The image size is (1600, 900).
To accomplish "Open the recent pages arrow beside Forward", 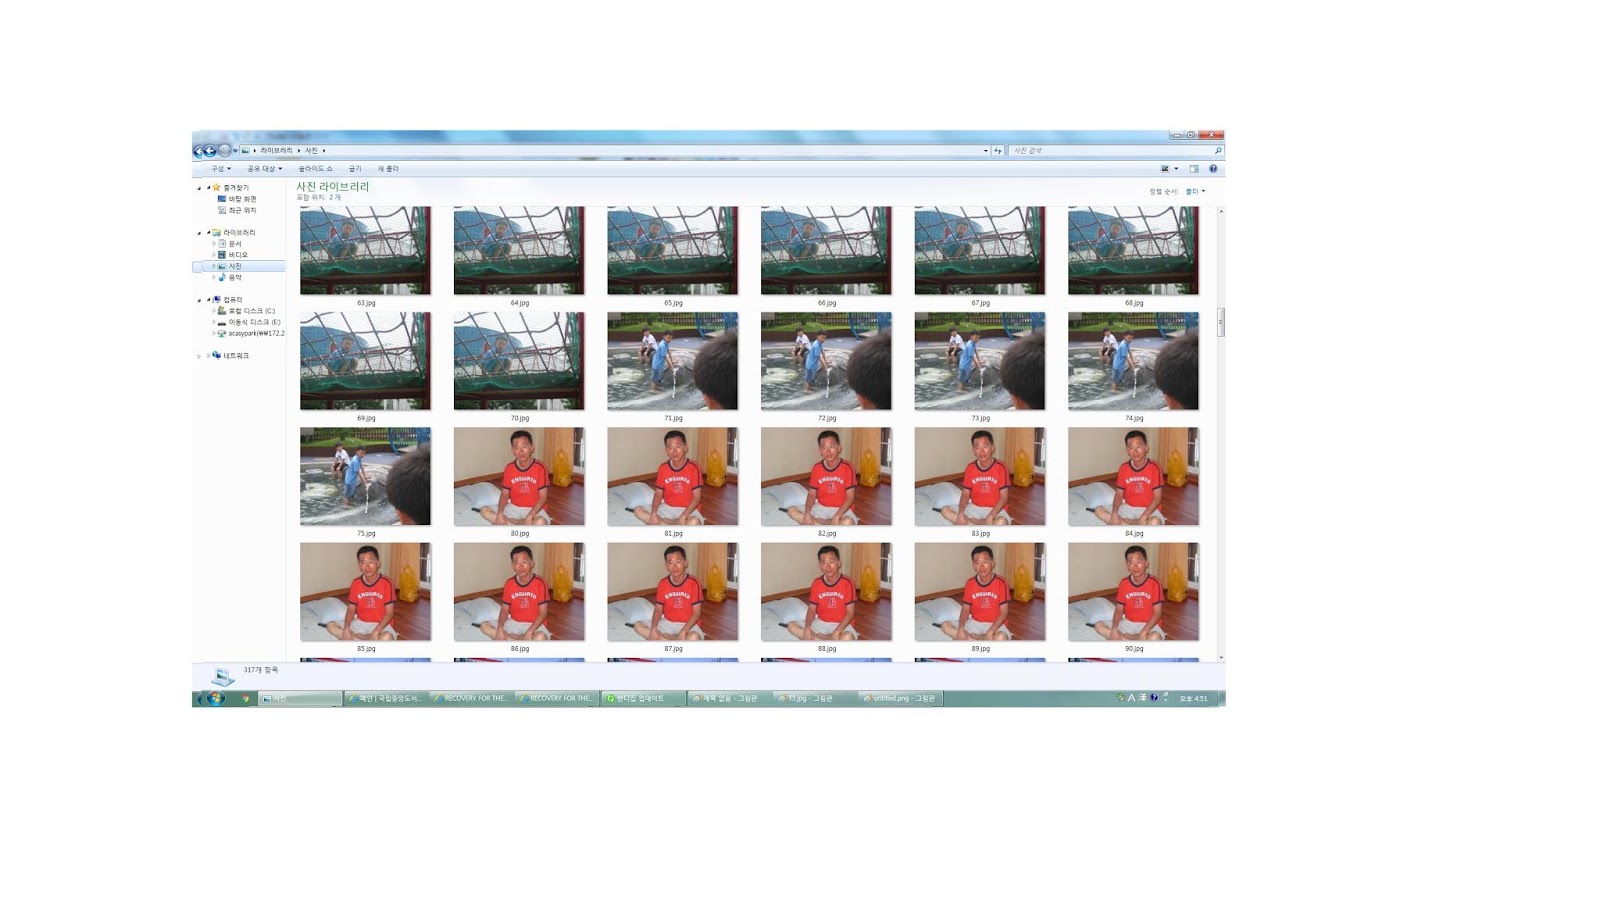I will click(235, 151).
